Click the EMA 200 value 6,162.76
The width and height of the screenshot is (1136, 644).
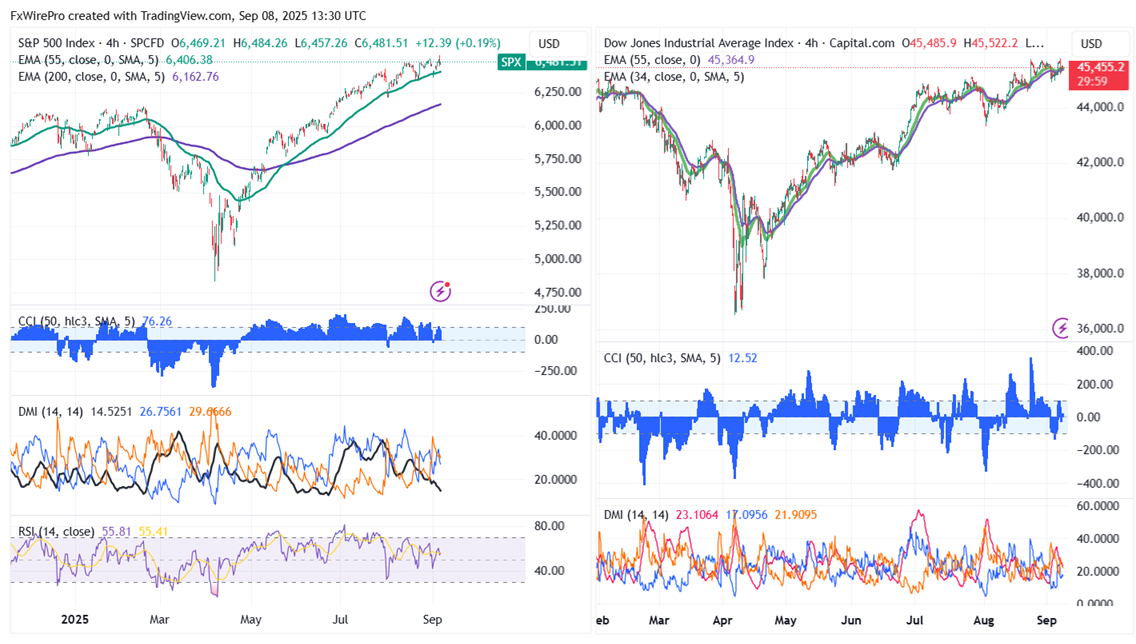195,77
